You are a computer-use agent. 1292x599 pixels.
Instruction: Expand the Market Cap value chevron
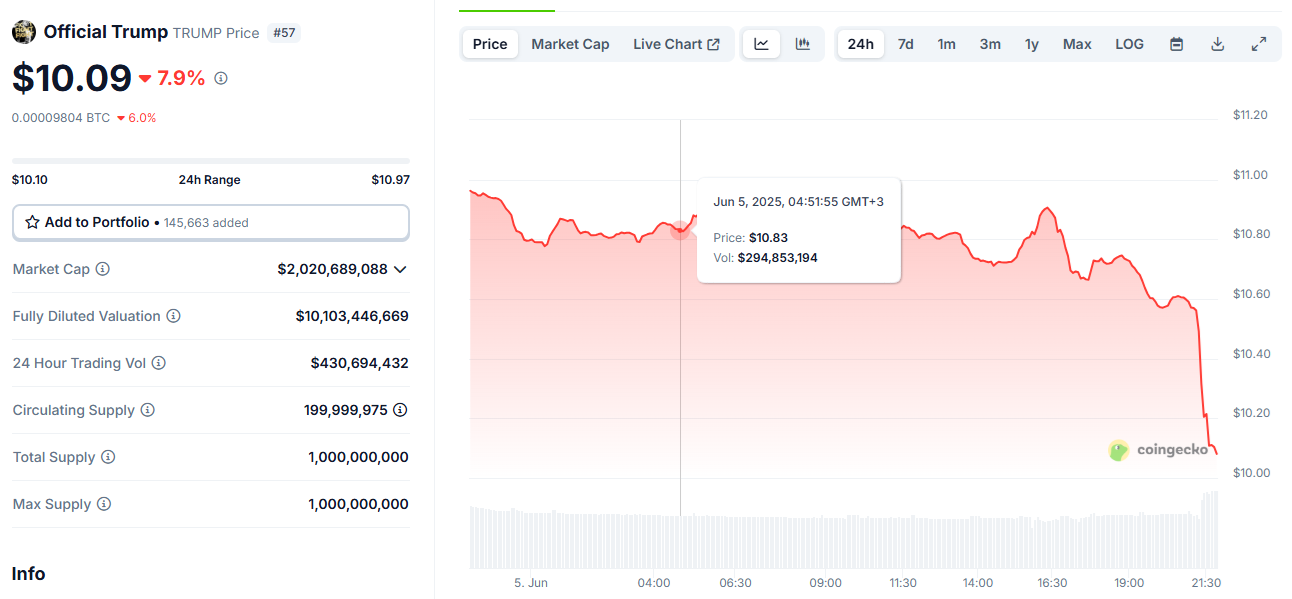400,269
